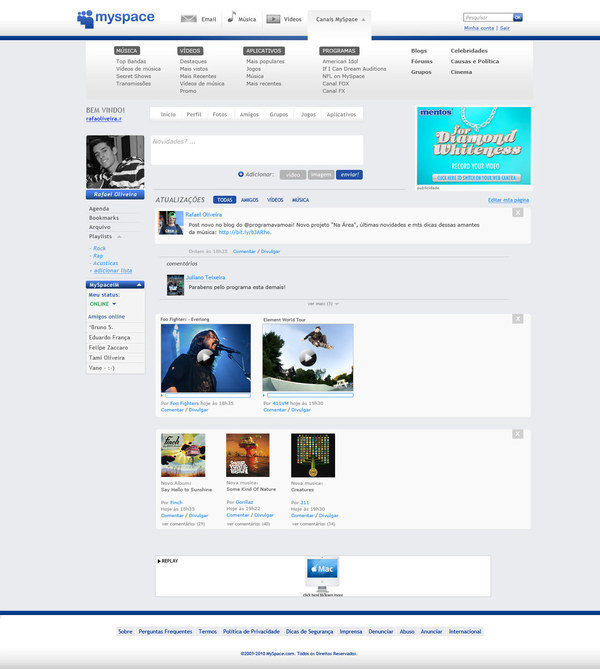The width and height of the screenshot is (600, 669).
Task: Select friend Tami Oliveira
Action: (x=107, y=358)
